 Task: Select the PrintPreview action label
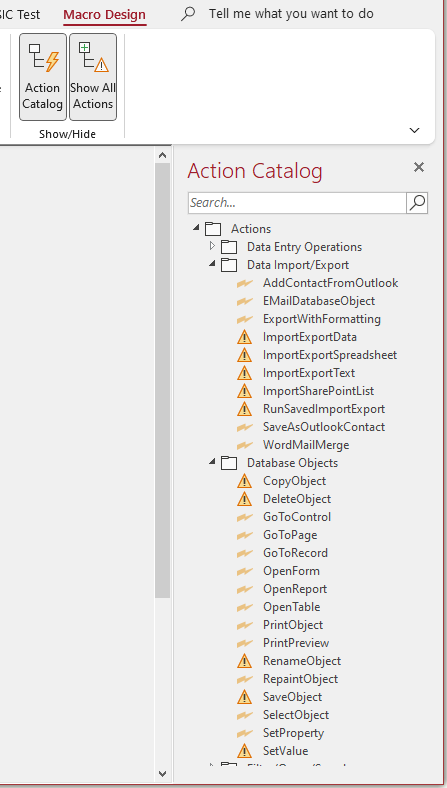pos(296,643)
